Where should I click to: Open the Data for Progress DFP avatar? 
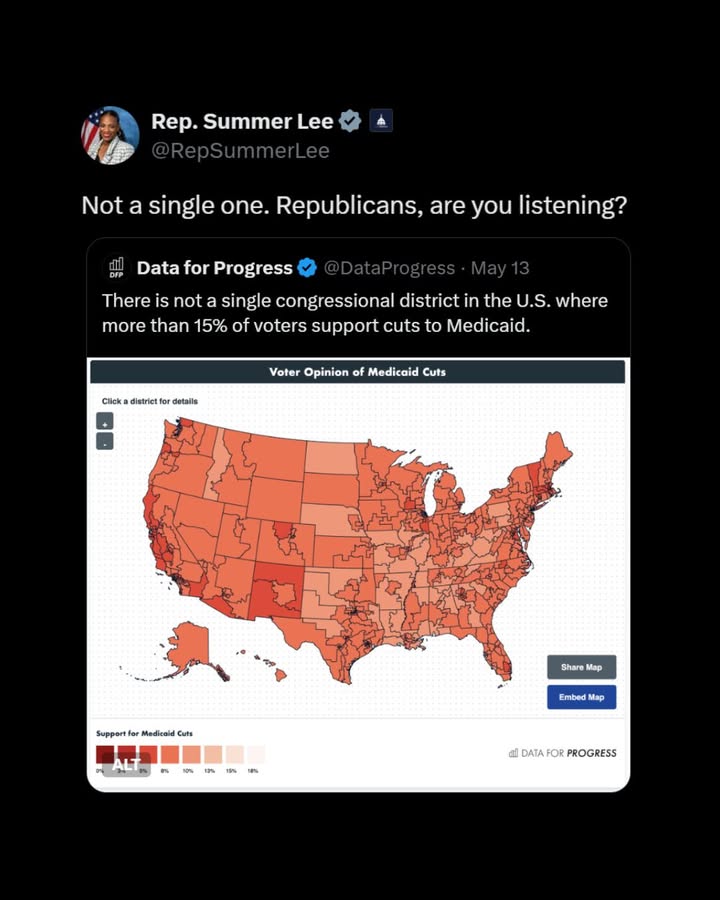coord(117,267)
